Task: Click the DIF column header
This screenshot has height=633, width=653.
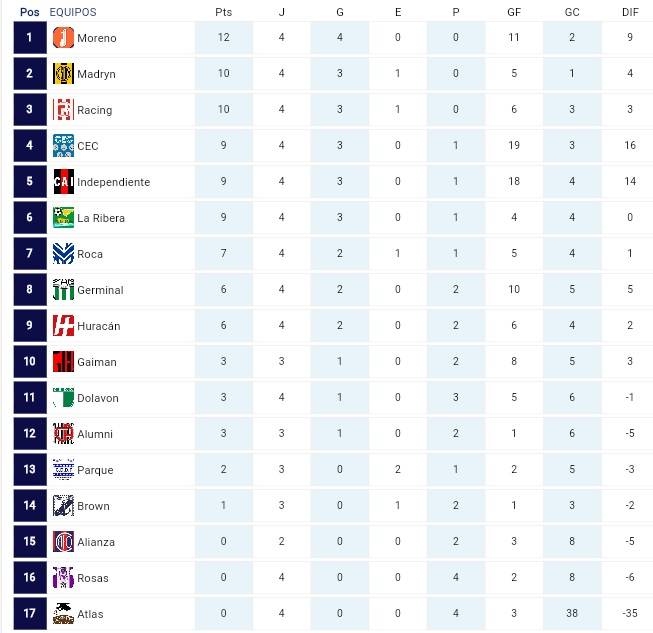Action: point(630,12)
